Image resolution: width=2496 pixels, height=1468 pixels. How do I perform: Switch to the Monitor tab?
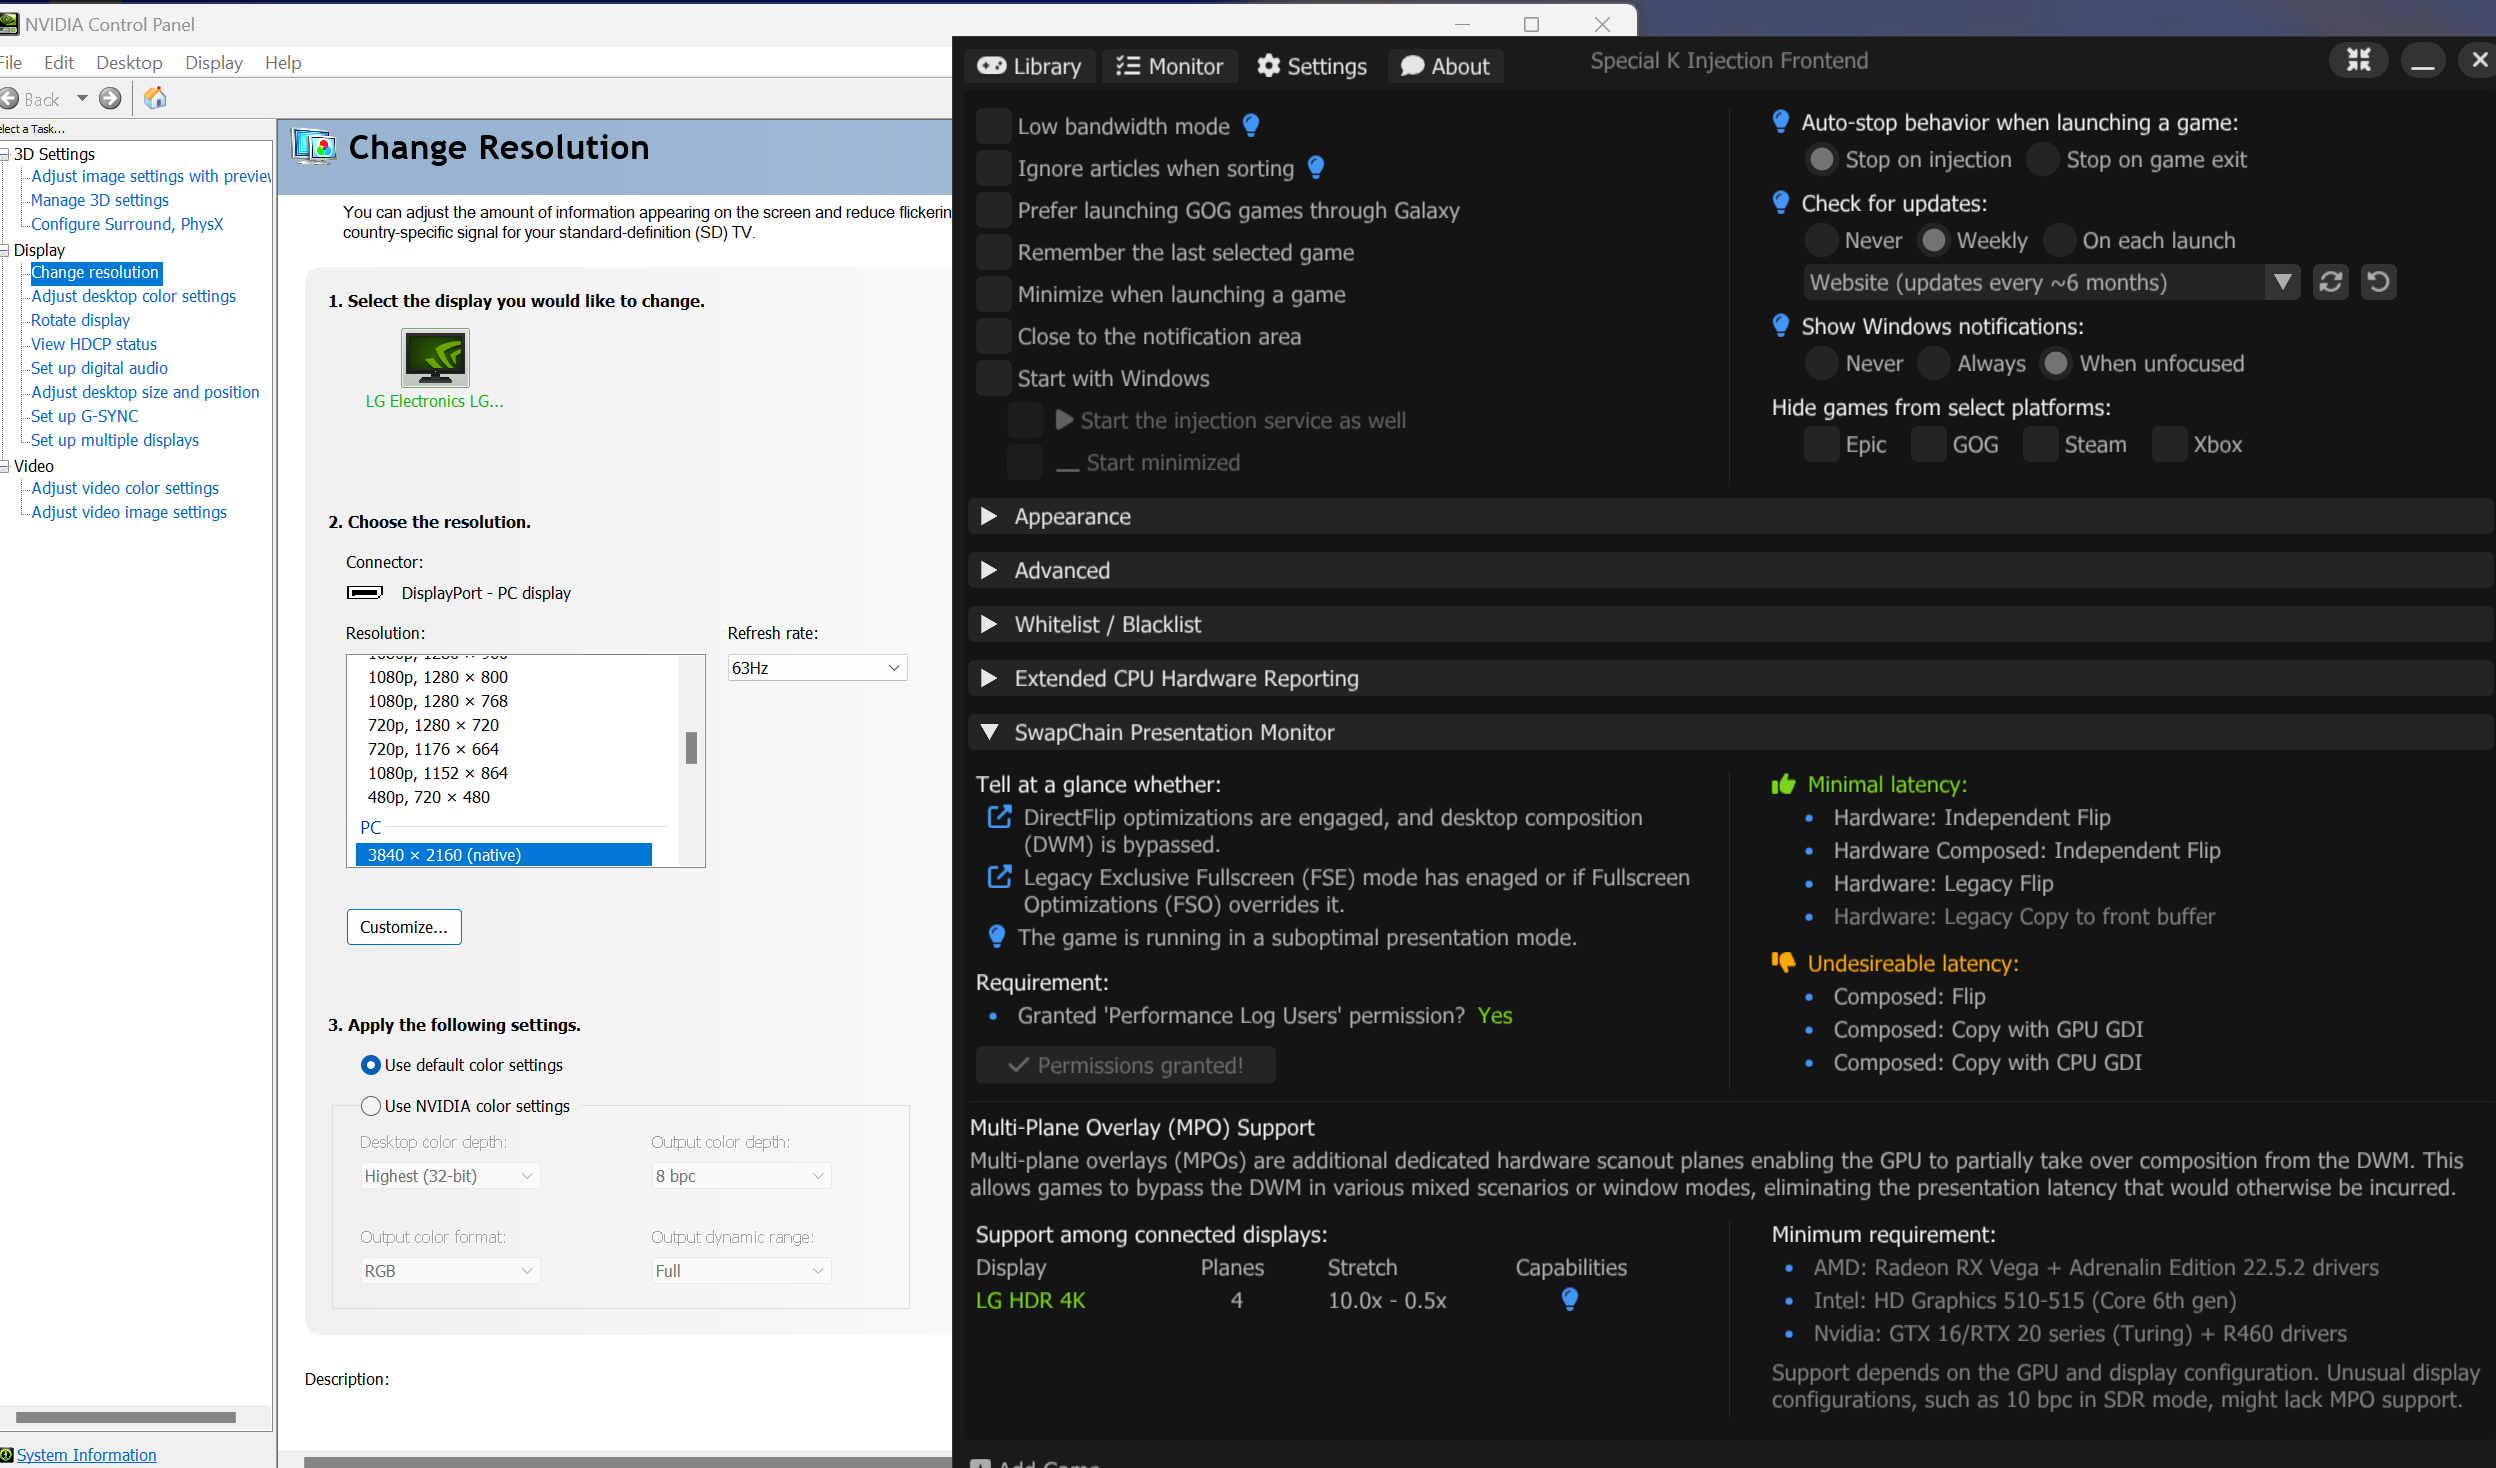1169,66
